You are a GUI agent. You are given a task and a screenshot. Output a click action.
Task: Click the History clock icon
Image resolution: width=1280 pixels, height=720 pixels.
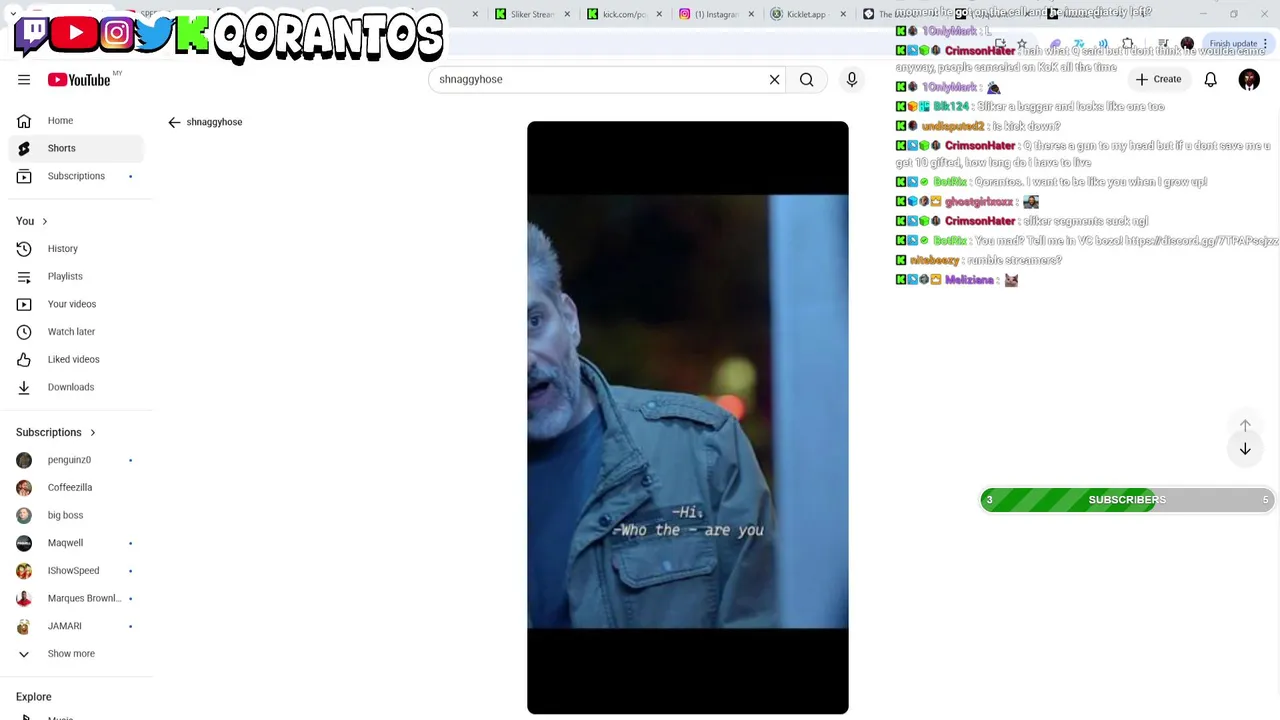pos(24,249)
